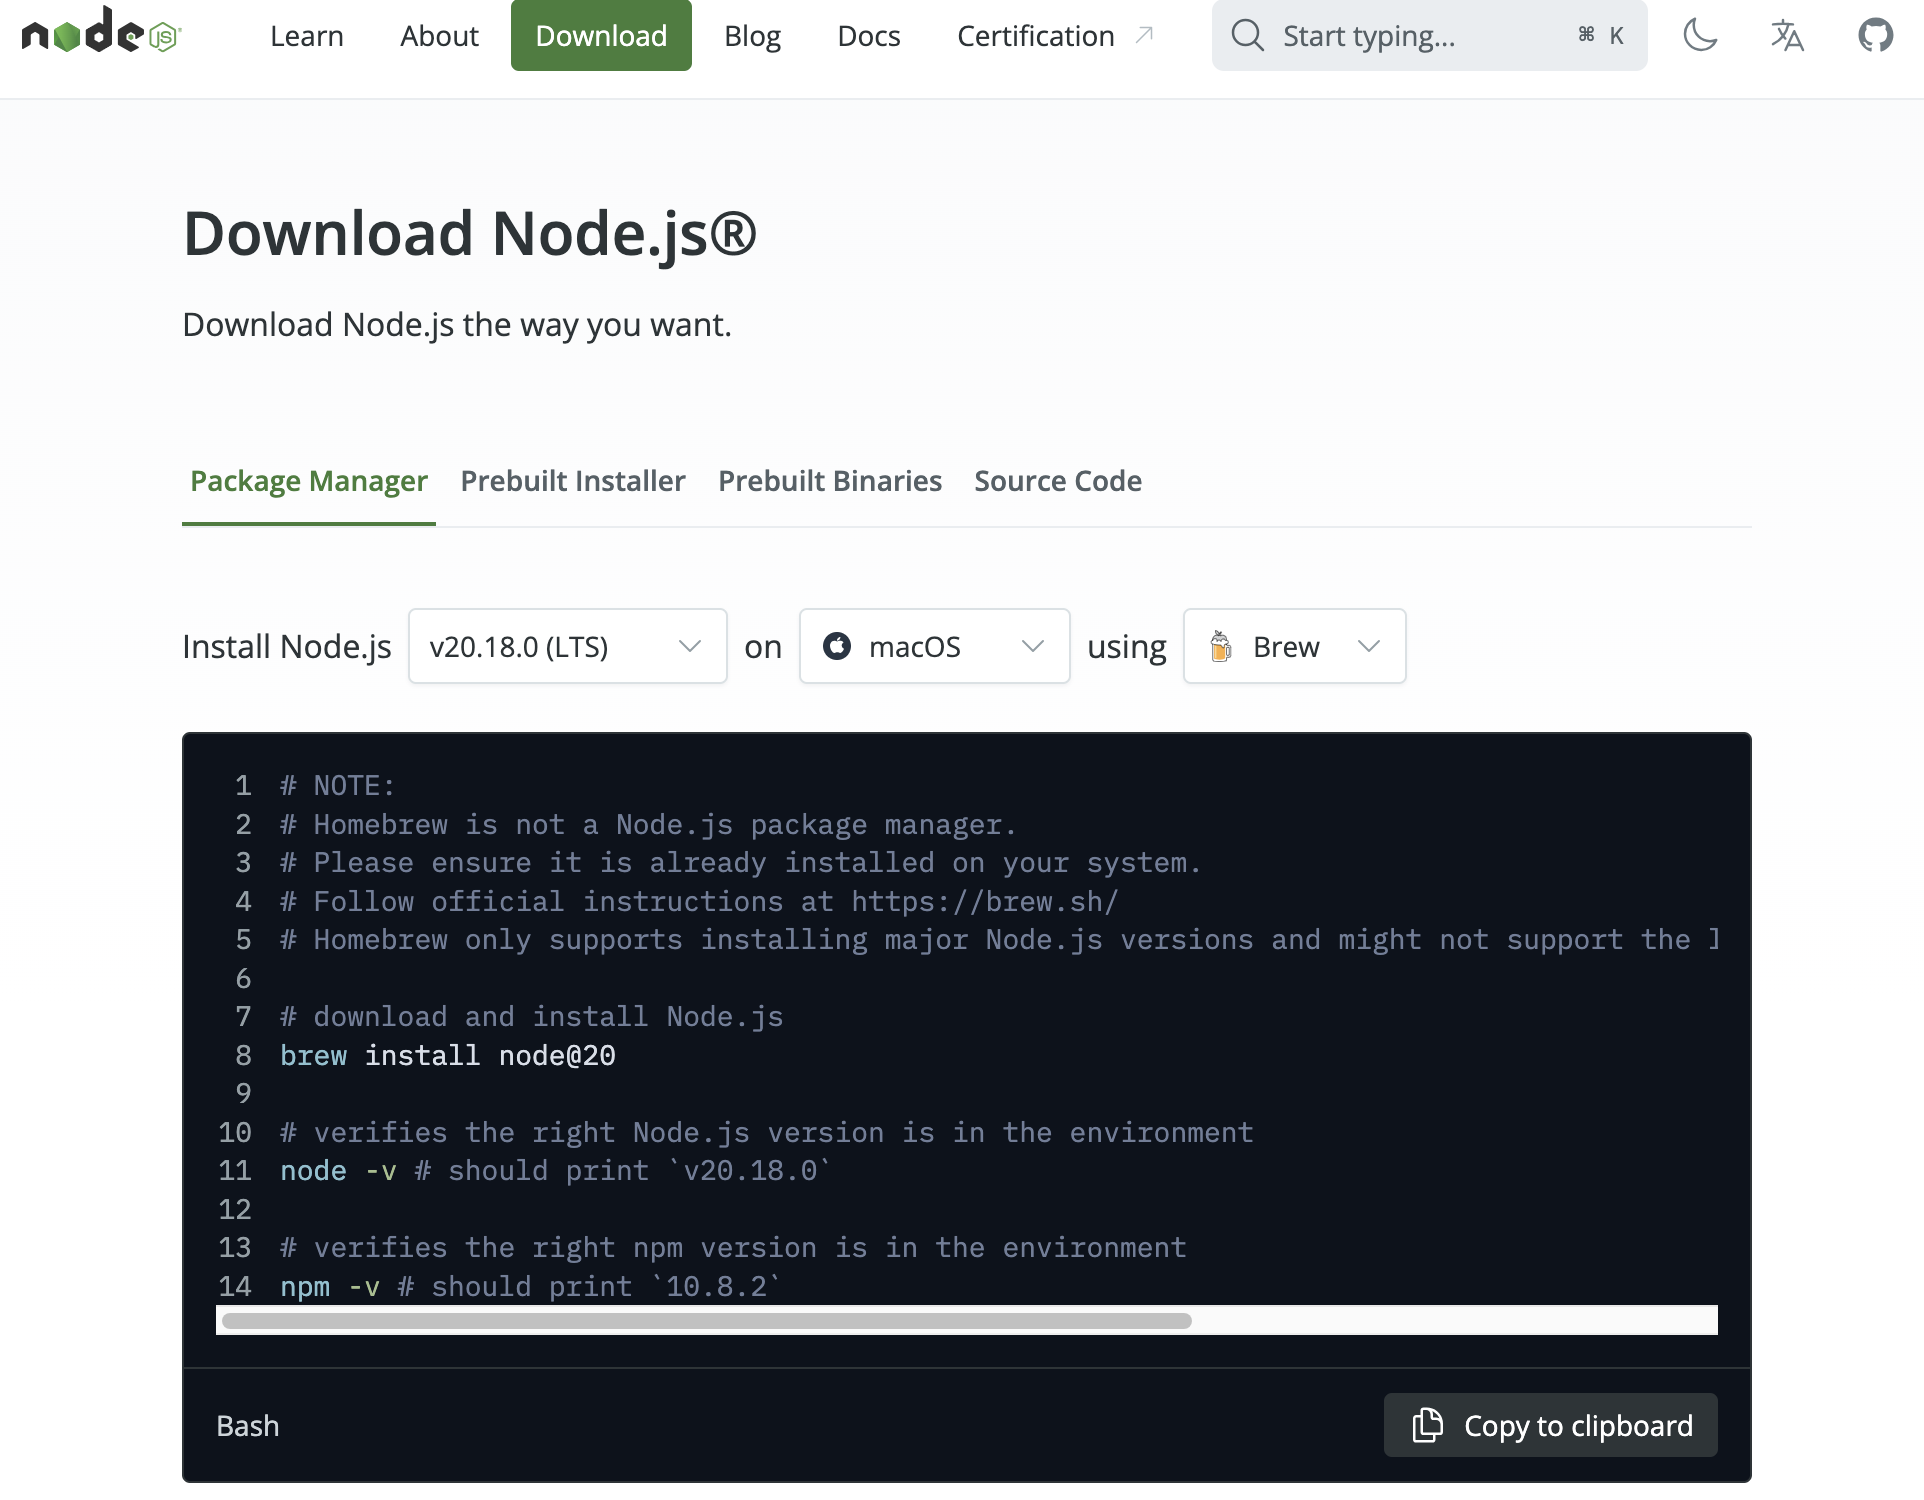
Task: Toggle dark mode with the moon icon
Action: (x=1700, y=35)
